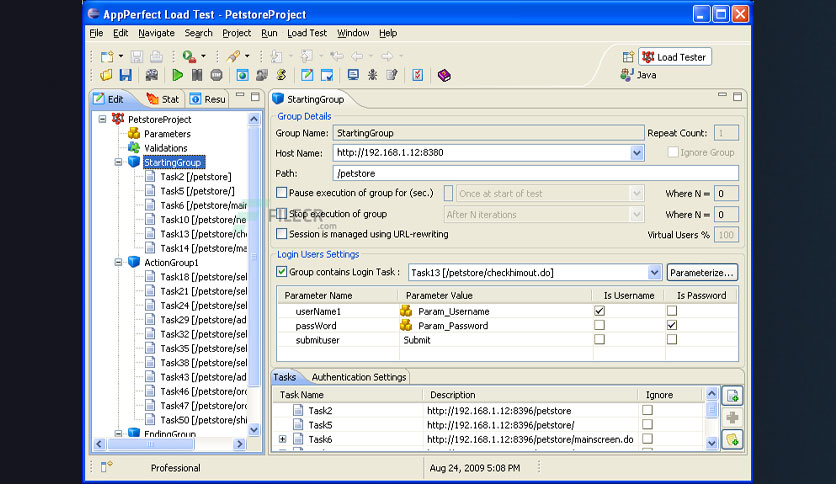Click the Load Tester perspective button
Screen dimensions: 836x484
tap(675, 57)
